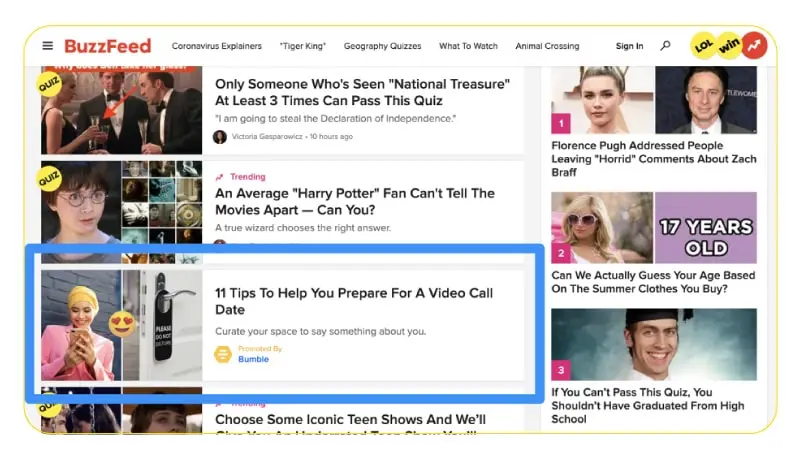Click the win badge icon
The image size is (800, 461).
click(729, 45)
